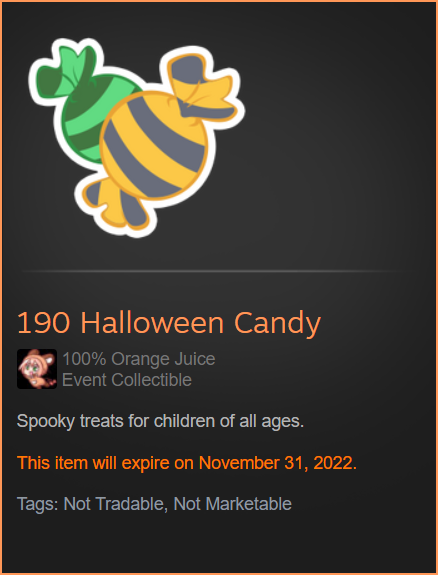Click the Event Collectible item type label

(x=127, y=380)
